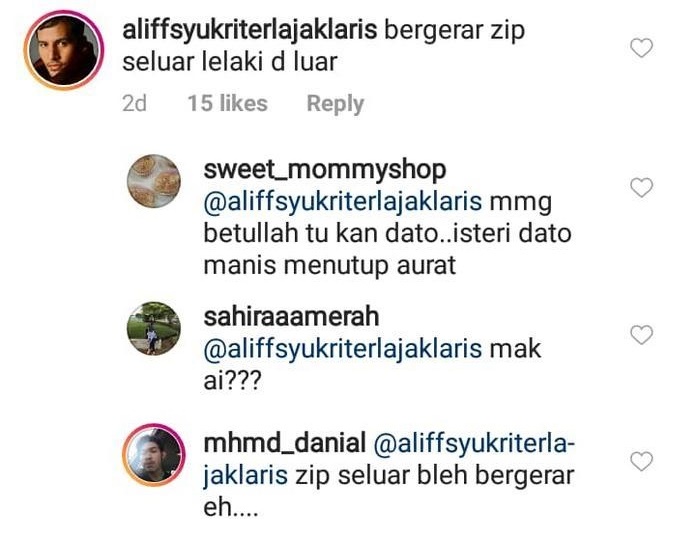This screenshot has height=533, width=696.
Task: Open aliffsyukriterlajaklaris profile picture with story ring
Action: click(x=64, y=50)
